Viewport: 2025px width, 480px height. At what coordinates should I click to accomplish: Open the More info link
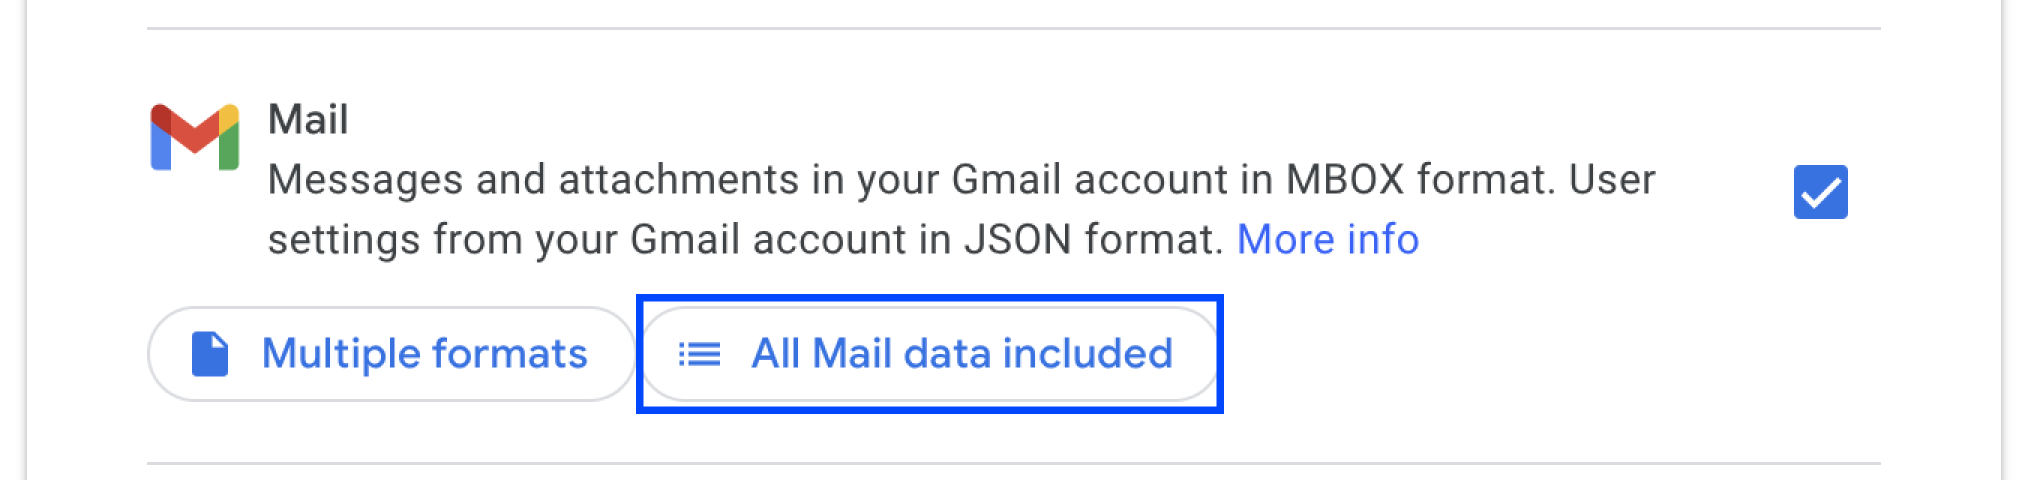click(1328, 240)
